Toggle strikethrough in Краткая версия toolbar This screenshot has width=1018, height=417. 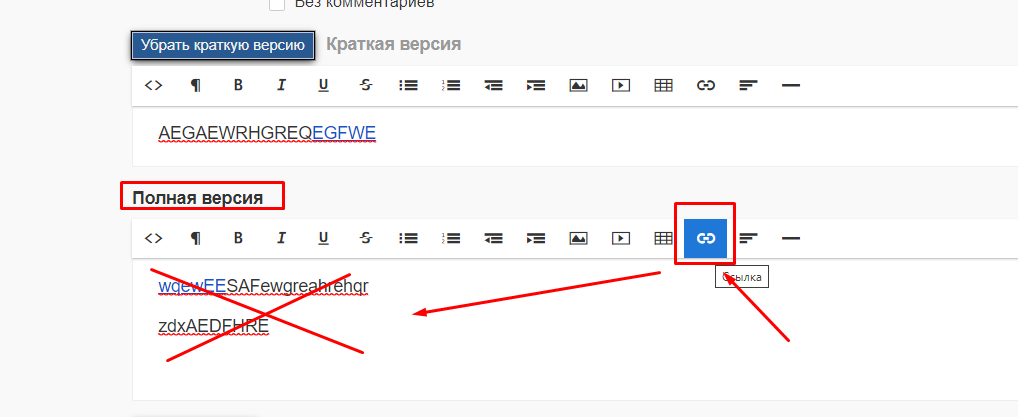click(366, 85)
